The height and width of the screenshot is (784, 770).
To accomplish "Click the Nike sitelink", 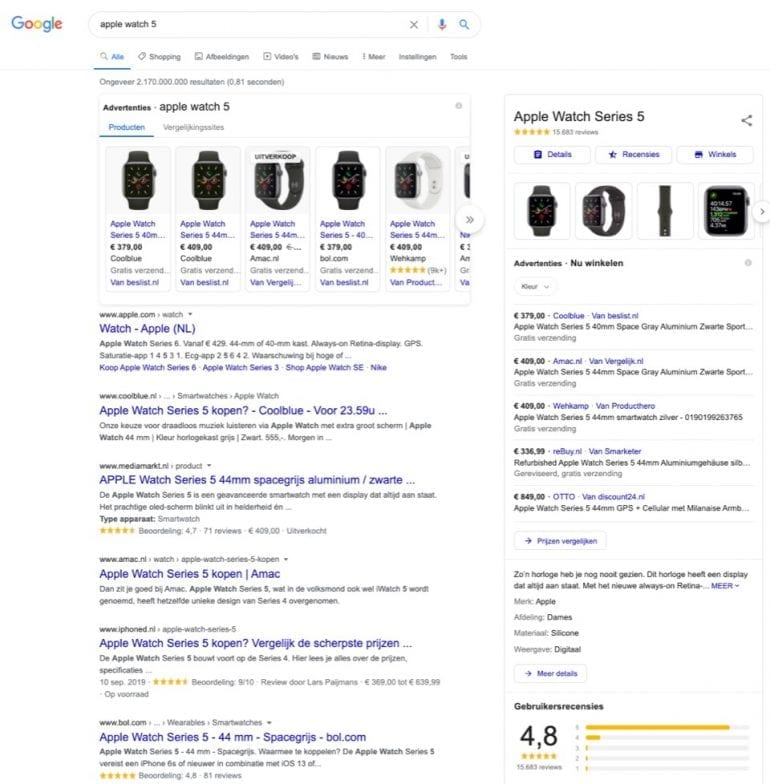I will point(378,368).
